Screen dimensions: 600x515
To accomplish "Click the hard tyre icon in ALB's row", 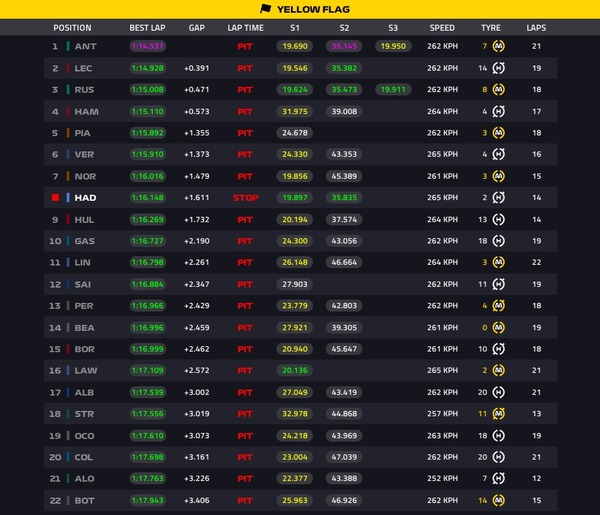I will 498,392.
